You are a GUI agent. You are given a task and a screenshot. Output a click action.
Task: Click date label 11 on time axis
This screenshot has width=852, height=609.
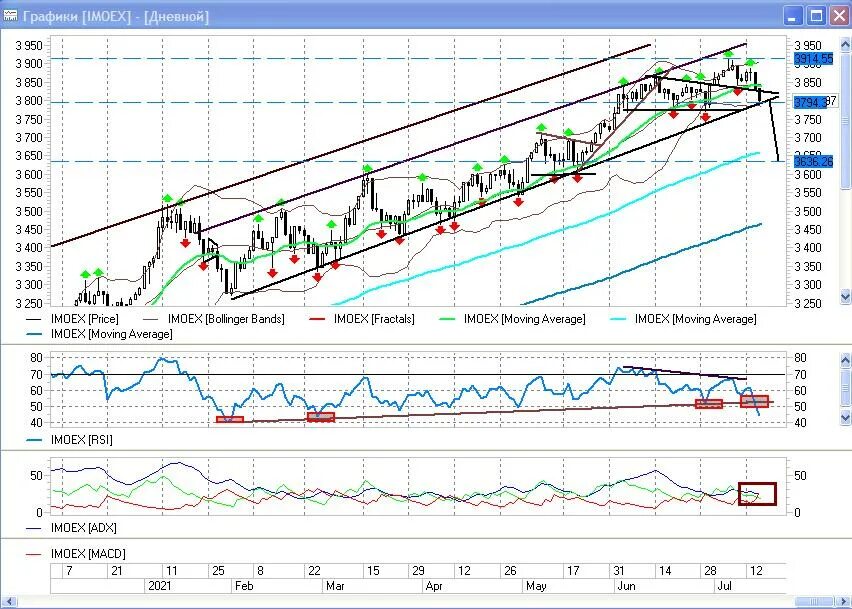click(x=172, y=571)
